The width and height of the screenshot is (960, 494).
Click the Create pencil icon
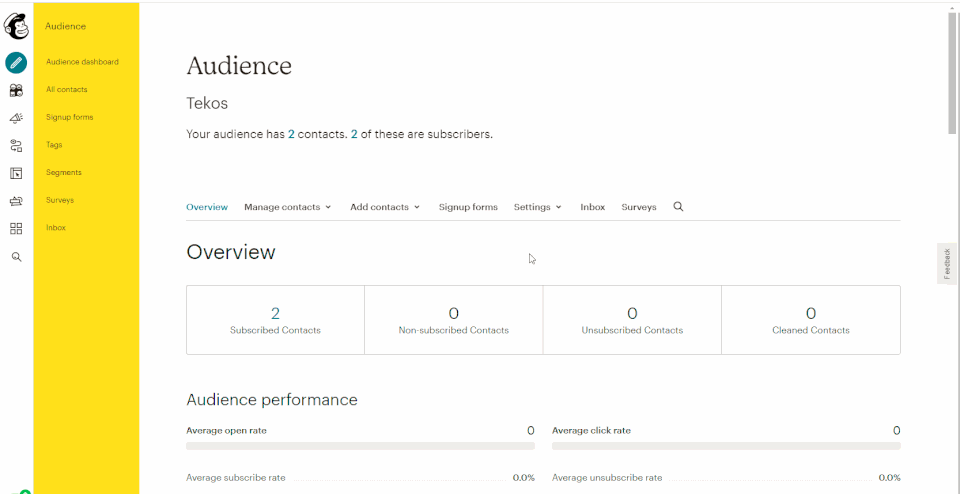pos(16,62)
